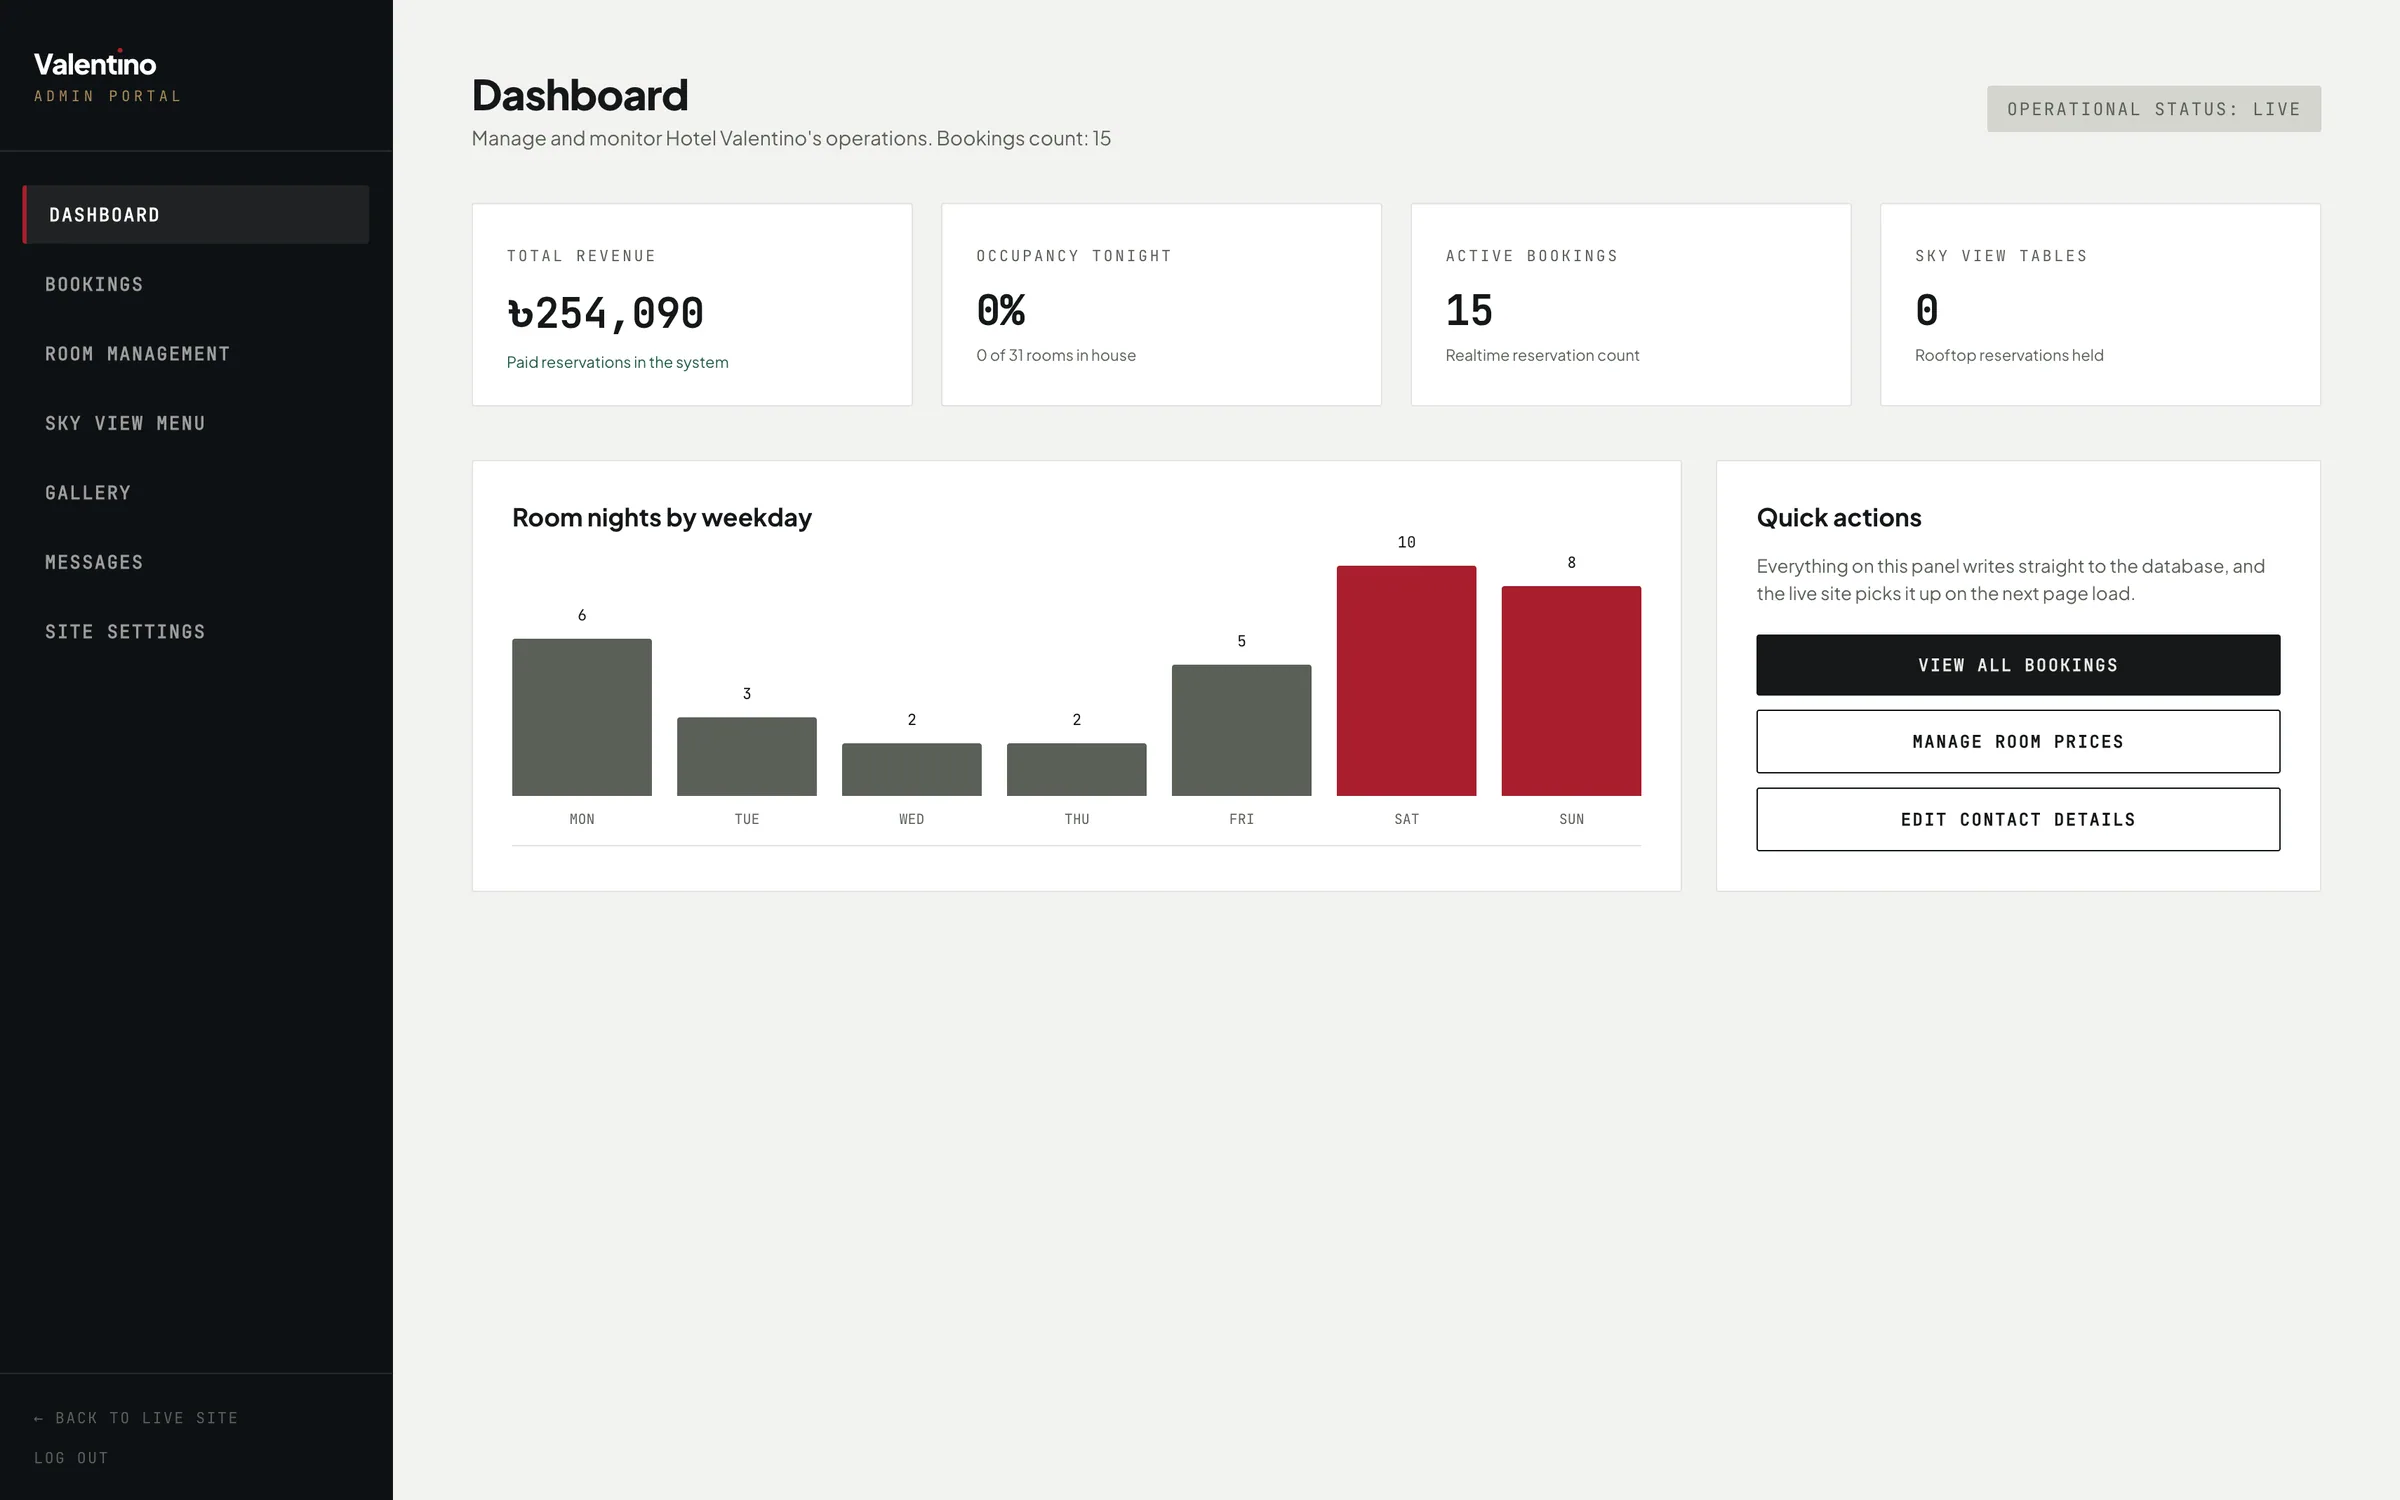Click 'Realtime reservation count' text

(1542, 355)
